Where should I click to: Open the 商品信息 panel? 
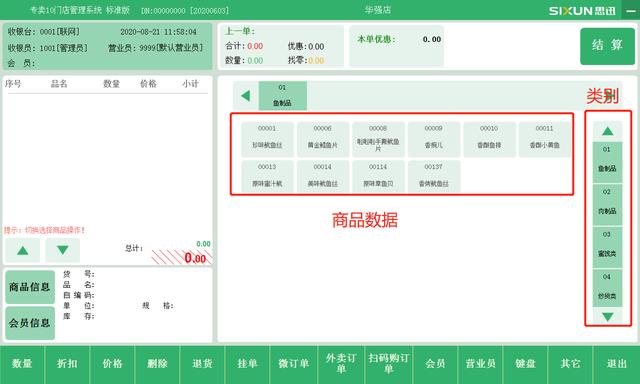coord(30,287)
